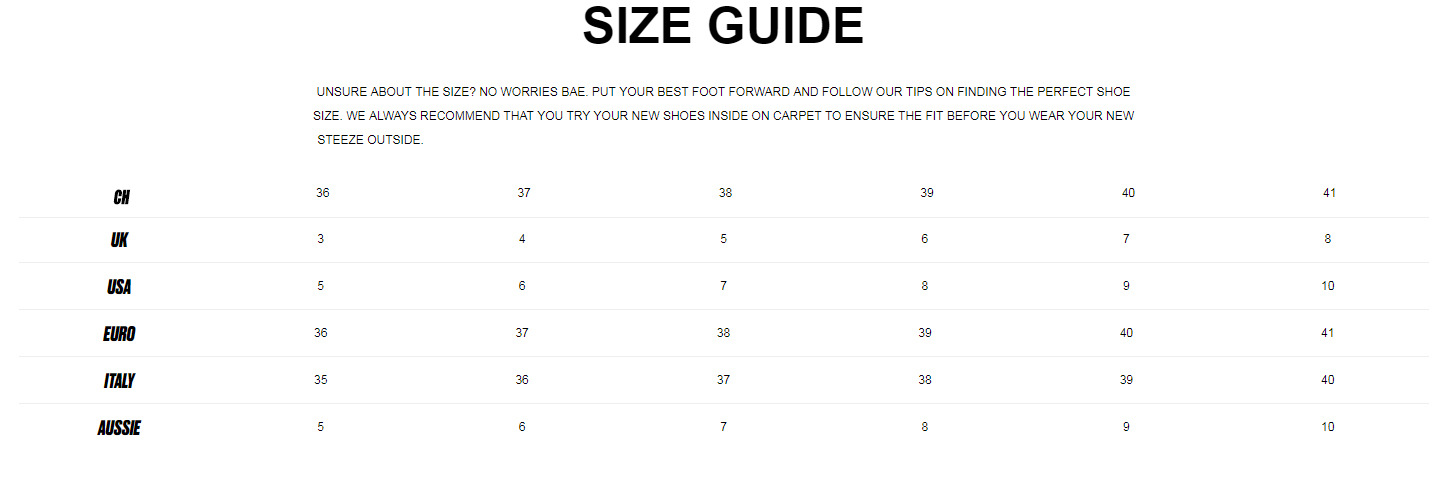Image resolution: width=1440 pixels, height=480 pixels.
Task: Click size 35 in the ITALY row
Action: 321,380
